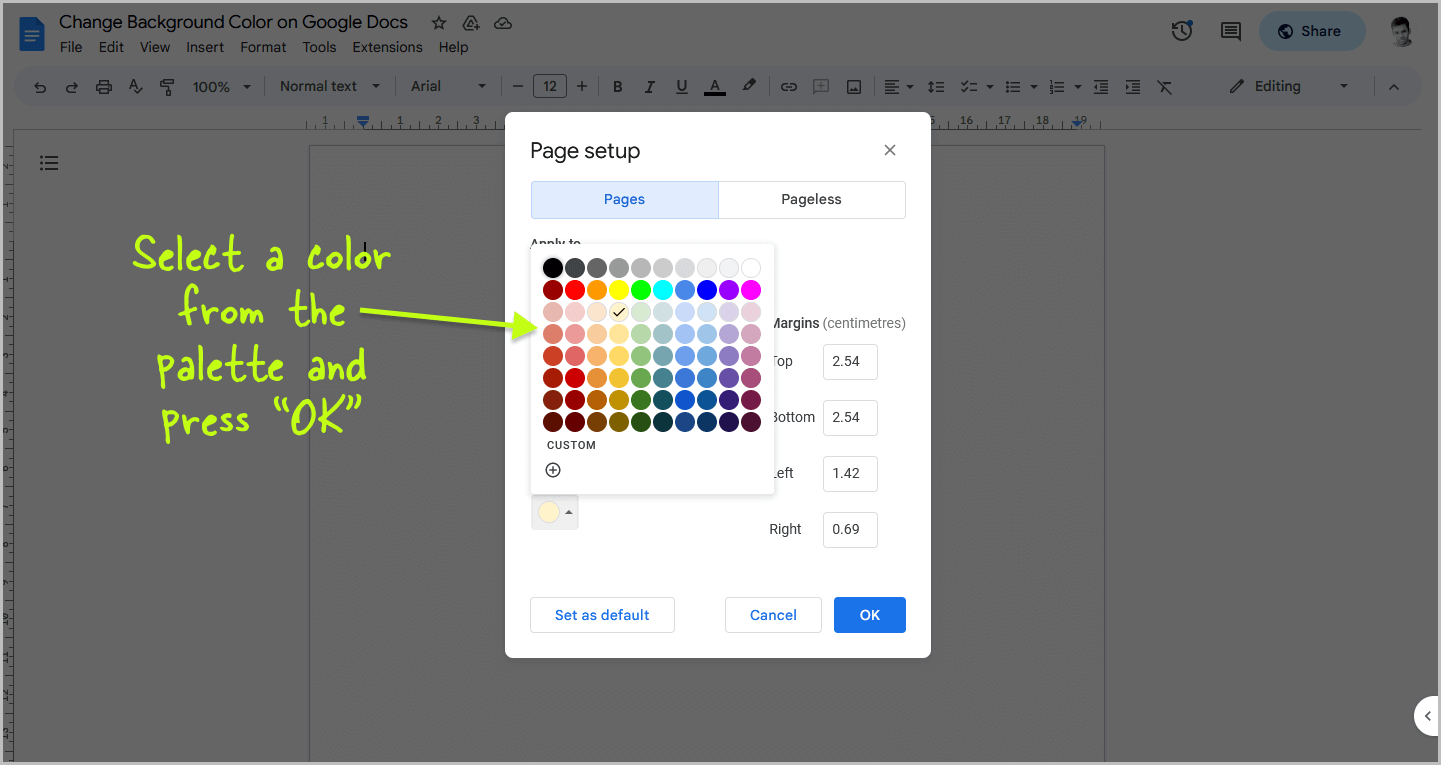The image size is (1441, 765).
Task: Pick the checked light yellow swatch
Action: pos(619,312)
